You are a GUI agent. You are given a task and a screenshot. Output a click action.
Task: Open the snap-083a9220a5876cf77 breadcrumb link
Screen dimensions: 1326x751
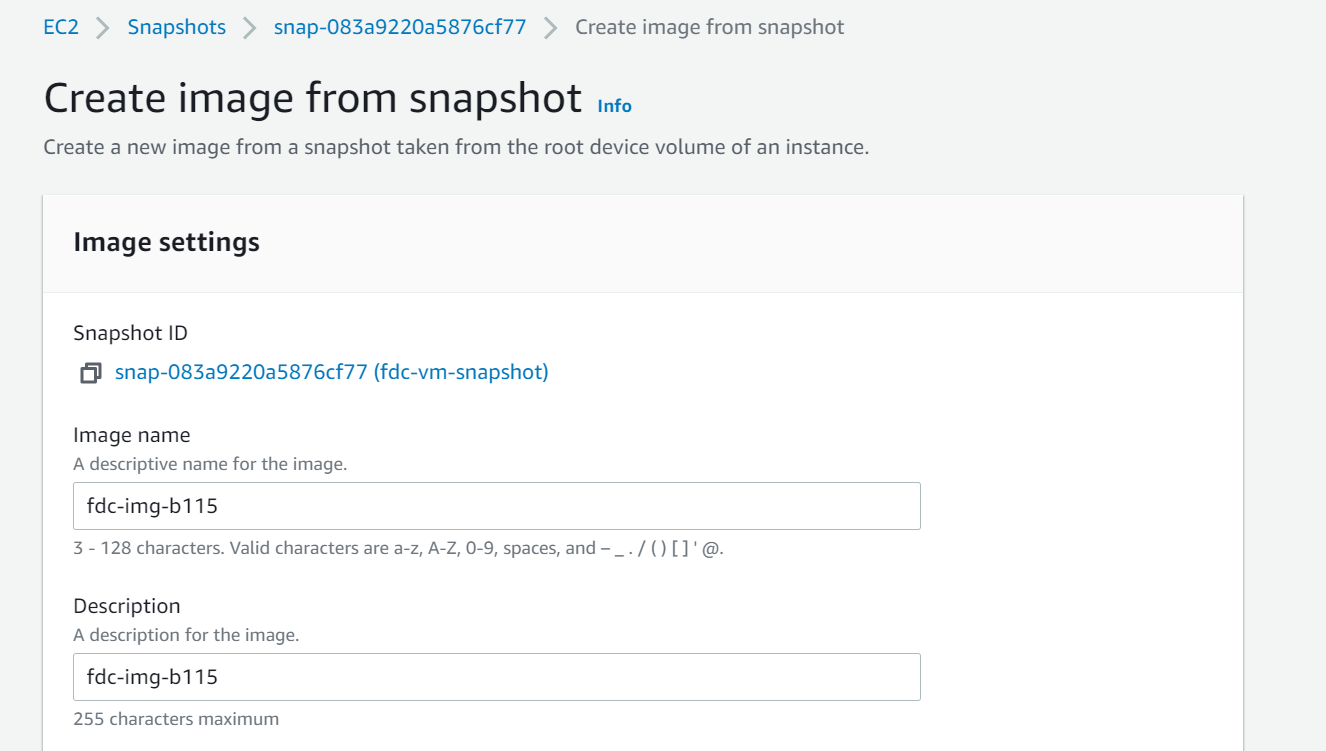[400, 27]
